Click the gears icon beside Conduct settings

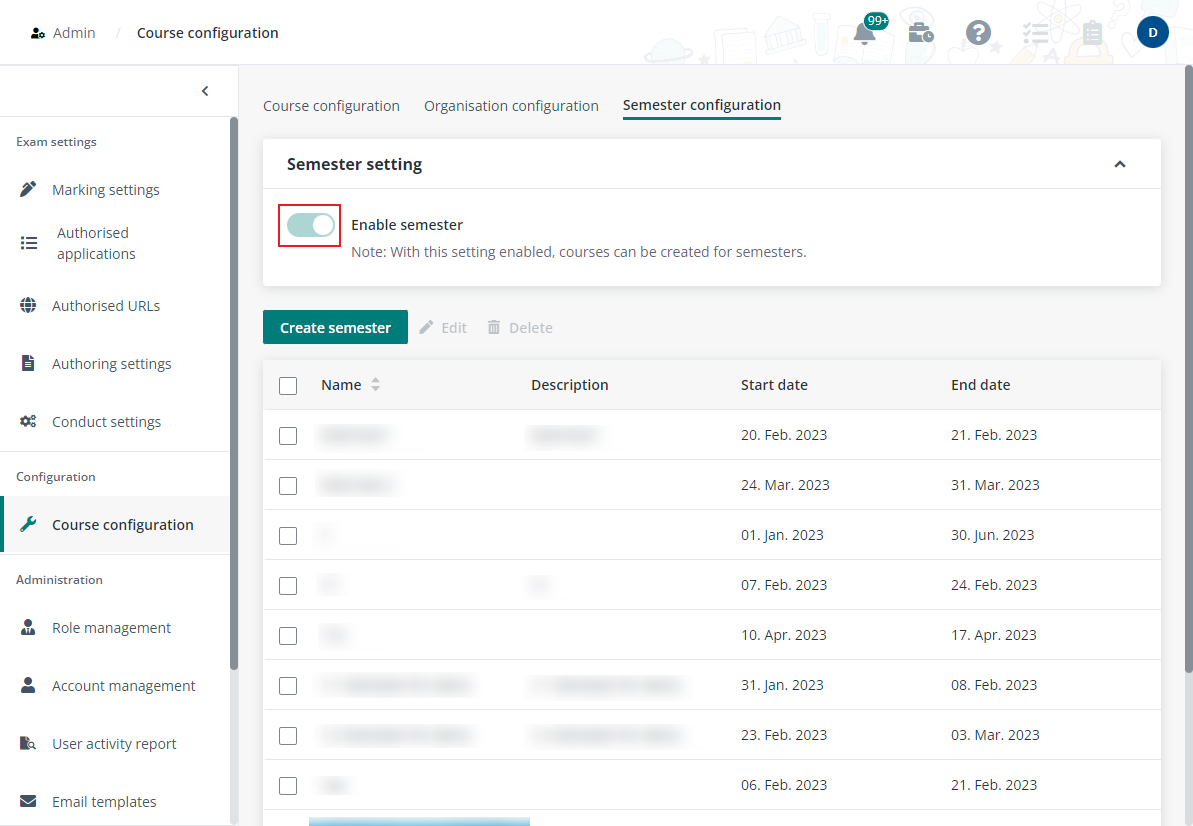coord(28,421)
